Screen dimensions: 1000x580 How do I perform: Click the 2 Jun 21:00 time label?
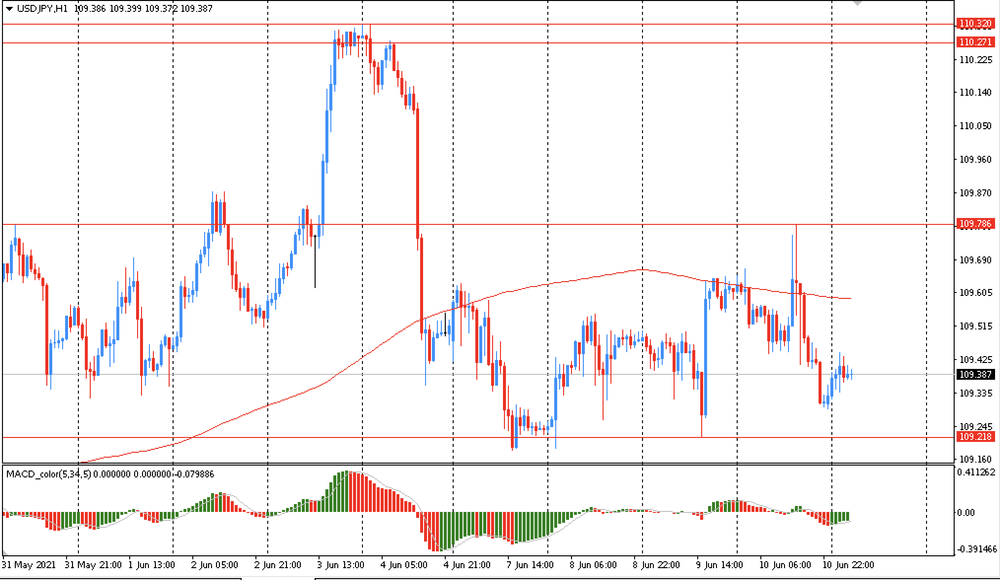[277, 565]
